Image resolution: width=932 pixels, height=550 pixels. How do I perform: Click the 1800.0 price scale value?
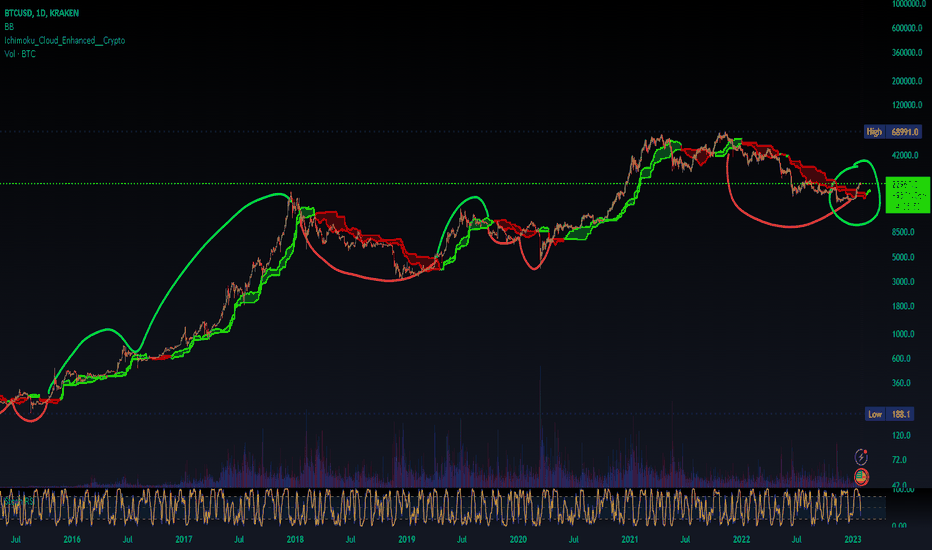tap(903, 306)
